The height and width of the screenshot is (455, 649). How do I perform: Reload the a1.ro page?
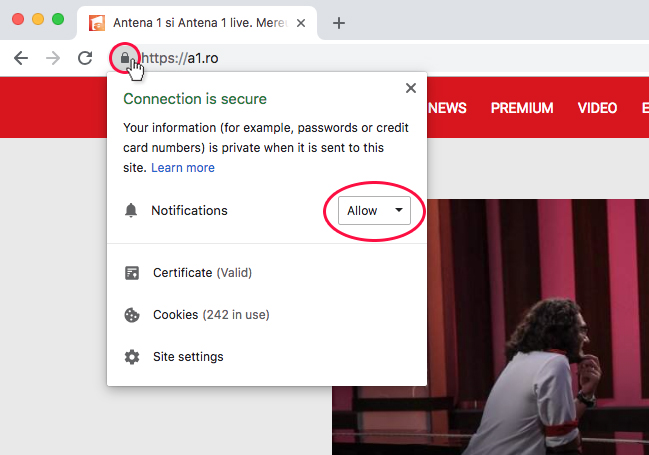pyautogui.click(x=85, y=58)
